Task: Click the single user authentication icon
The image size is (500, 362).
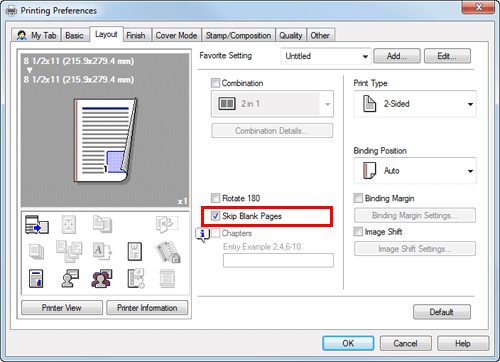Action: 70,279
